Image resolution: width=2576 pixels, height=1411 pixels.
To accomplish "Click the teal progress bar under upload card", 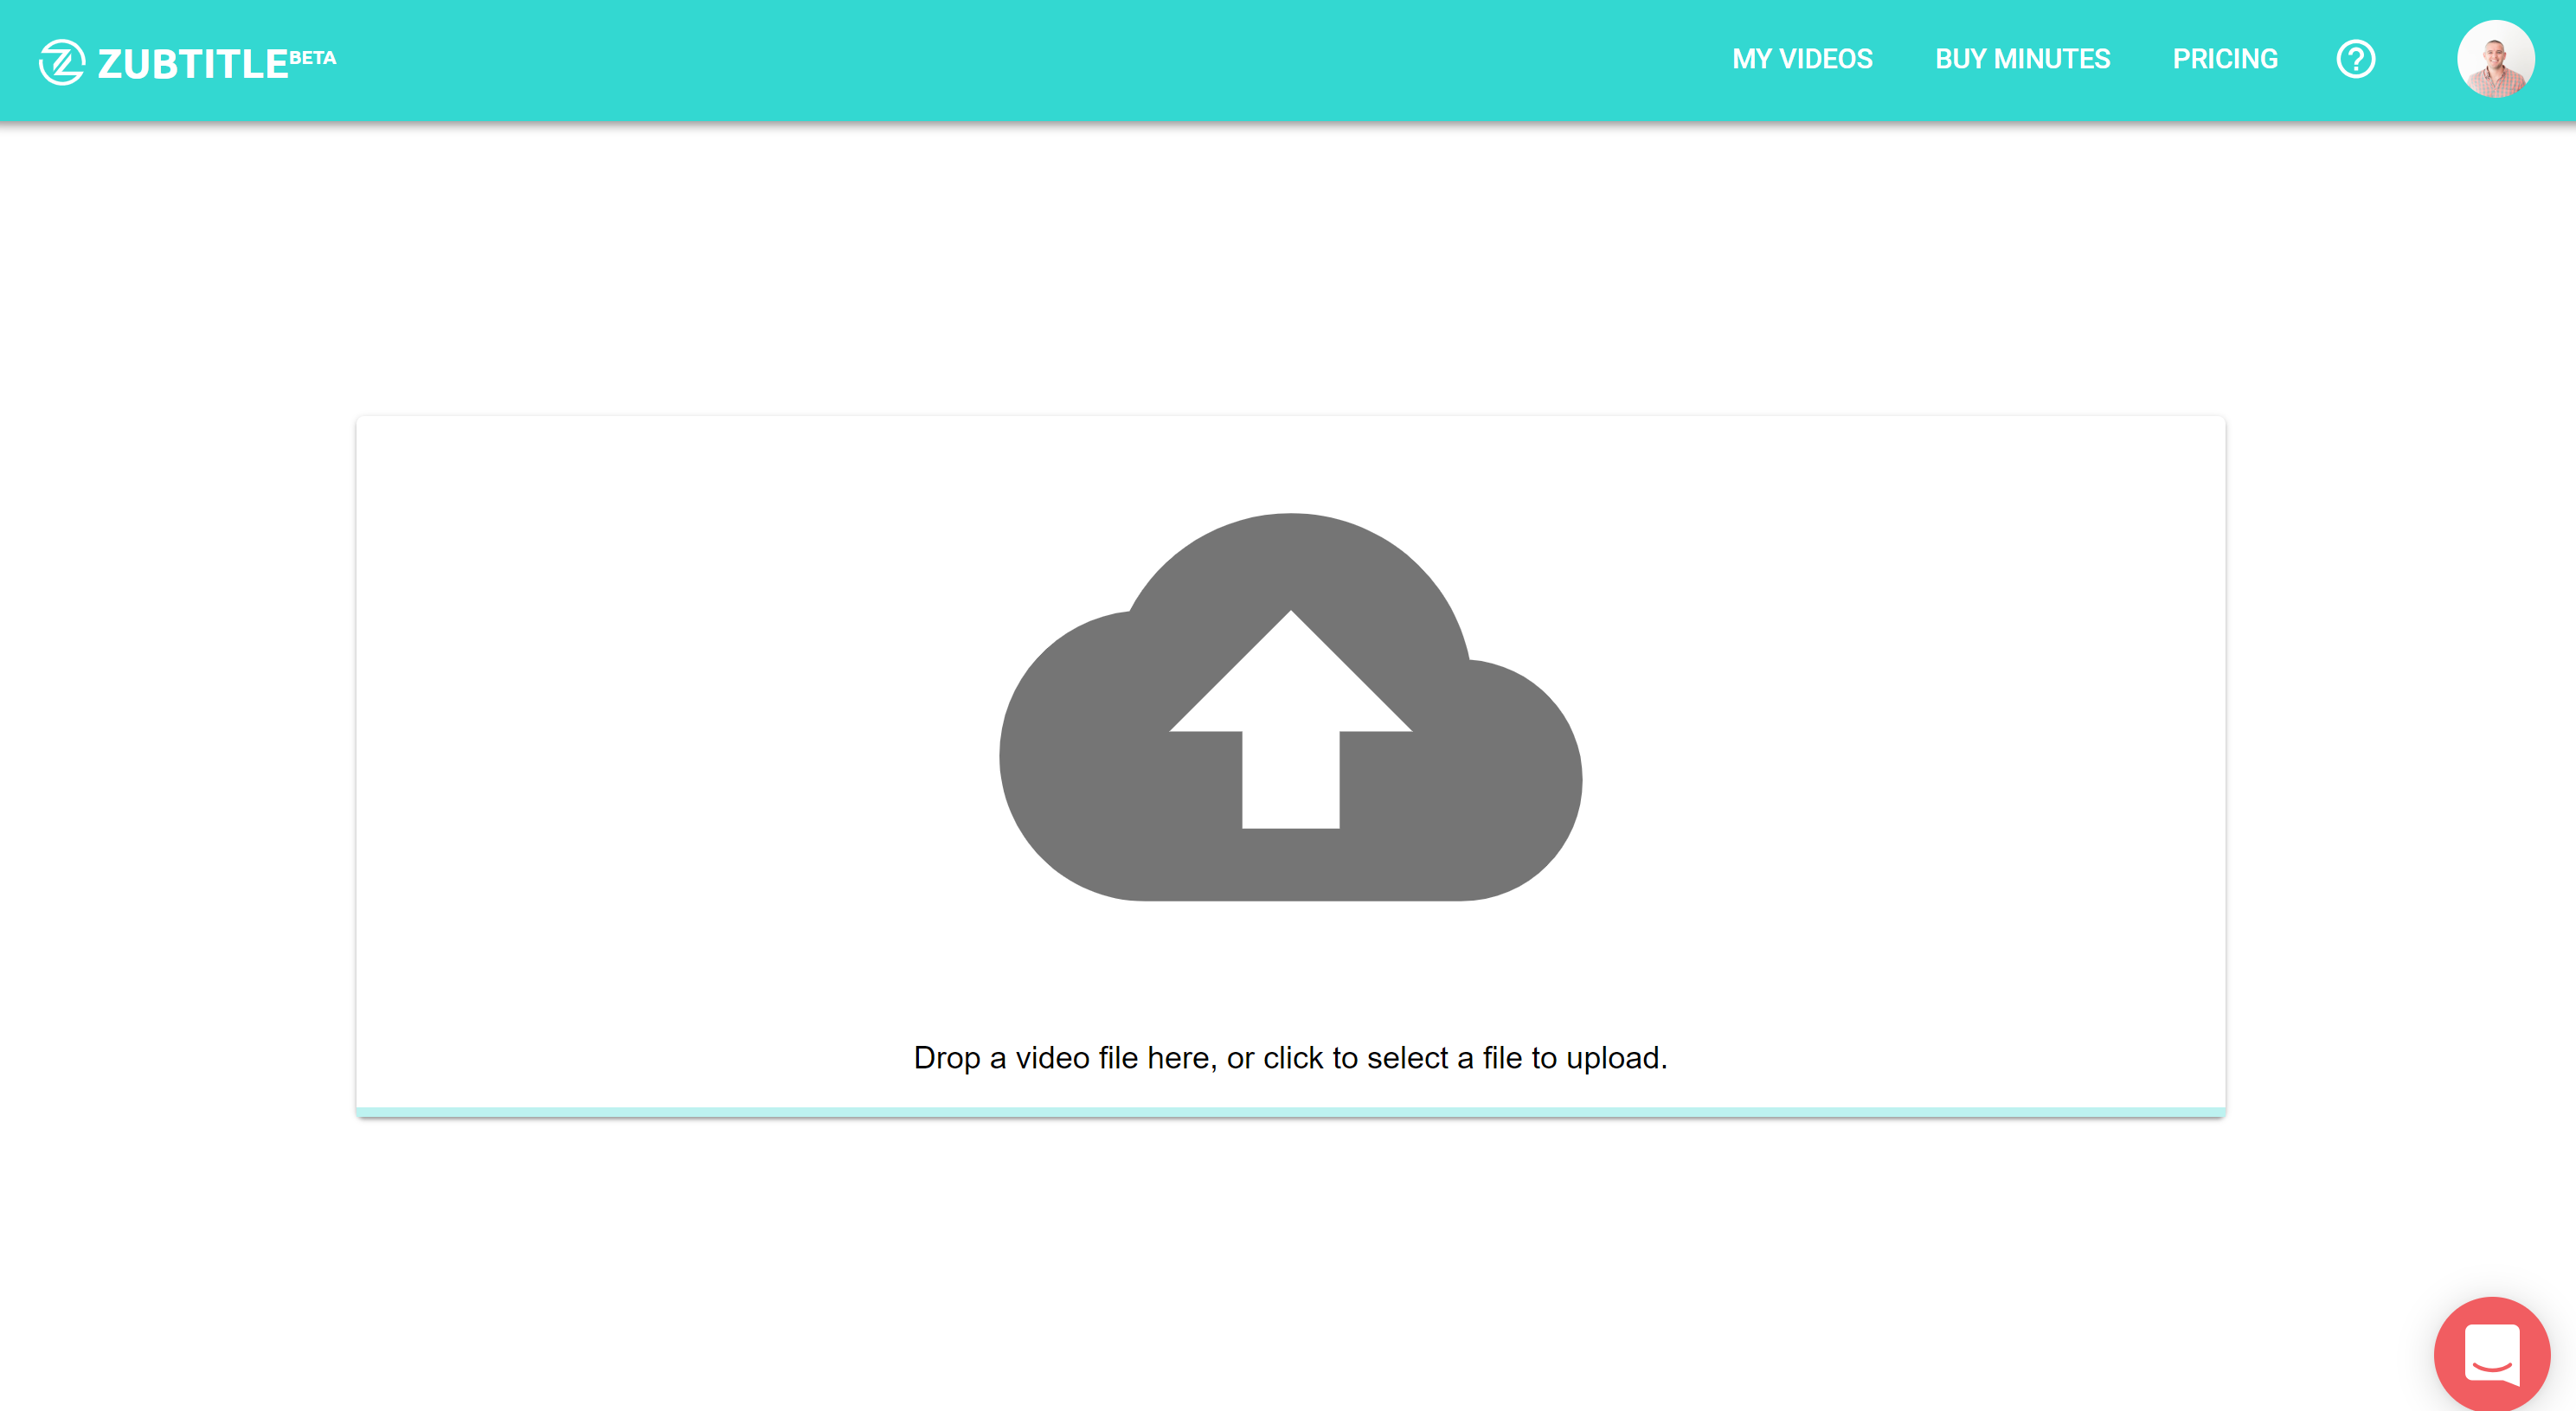I will (x=1290, y=1112).
